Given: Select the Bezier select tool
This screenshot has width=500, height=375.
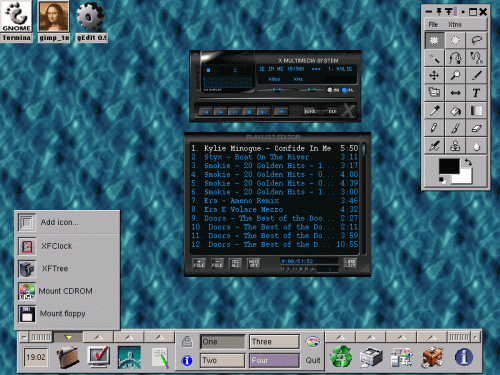Looking at the screenshot, I should [x=455, y=58].
